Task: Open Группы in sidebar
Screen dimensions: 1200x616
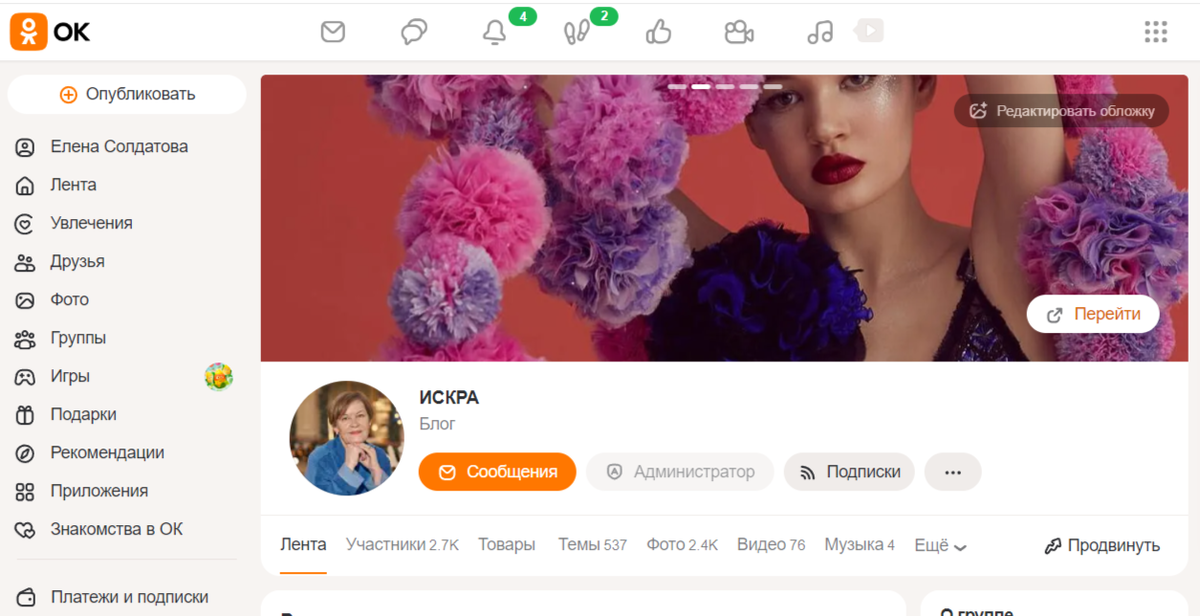Action: tap(78, 338)
